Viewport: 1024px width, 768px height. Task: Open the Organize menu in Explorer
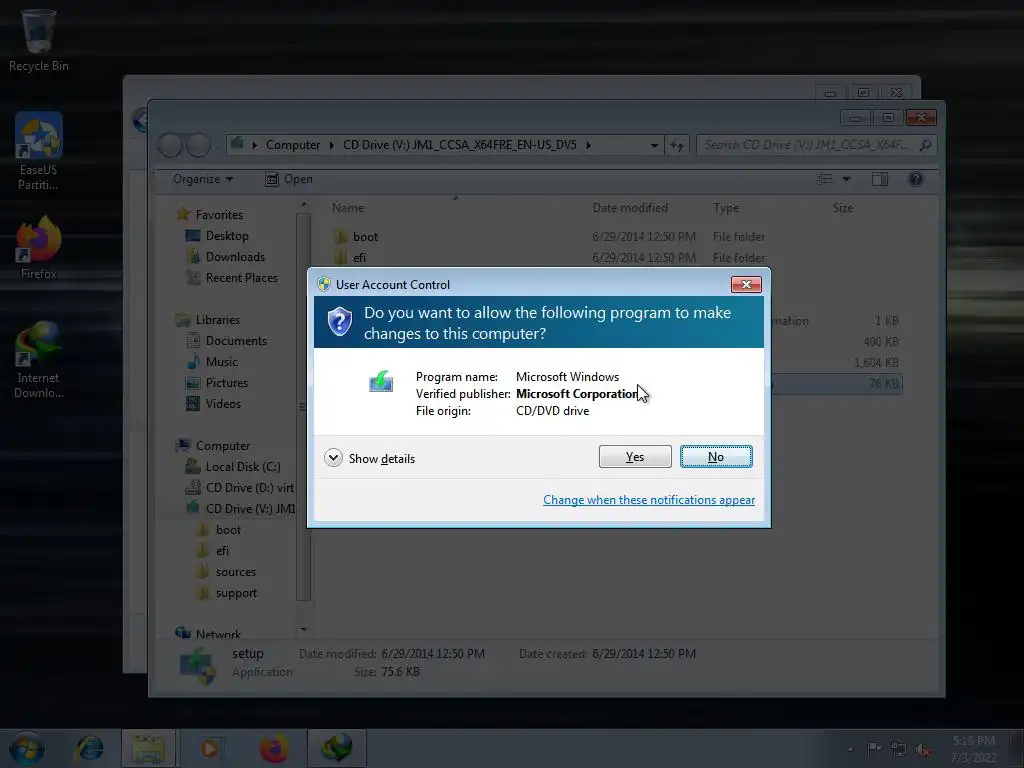pos(202,179)
